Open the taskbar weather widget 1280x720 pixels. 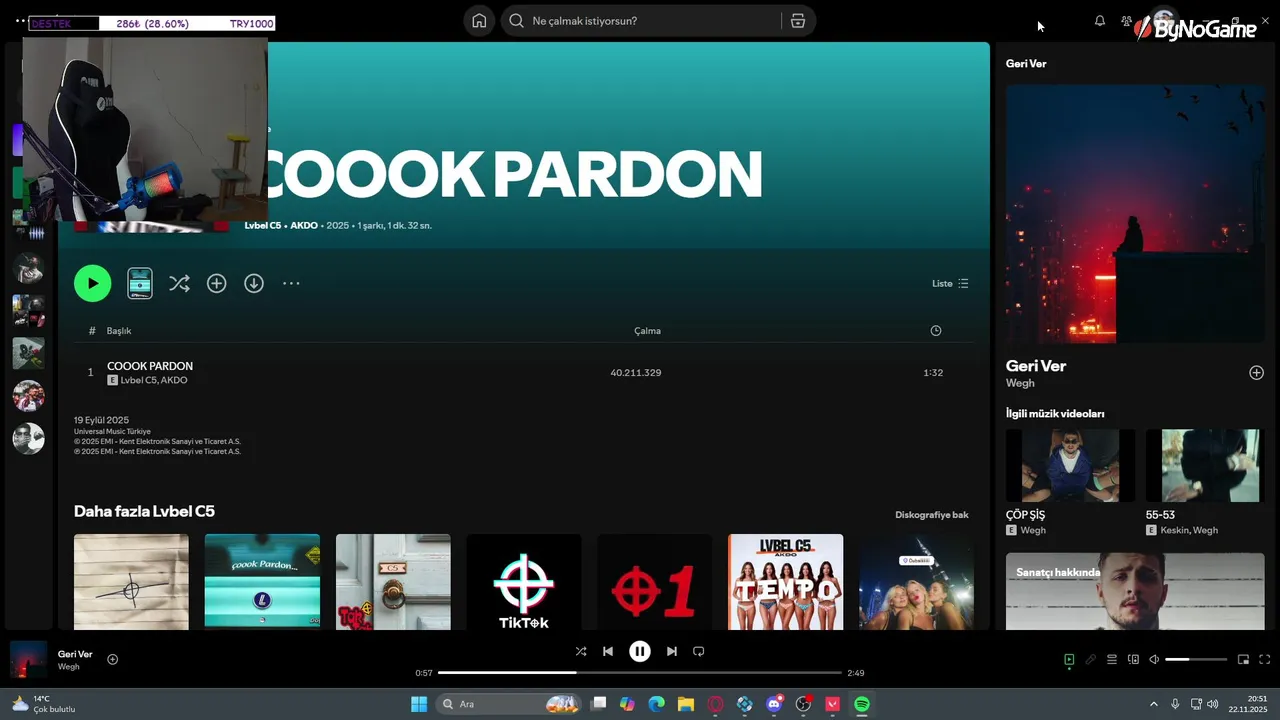(x=42, y=704)
